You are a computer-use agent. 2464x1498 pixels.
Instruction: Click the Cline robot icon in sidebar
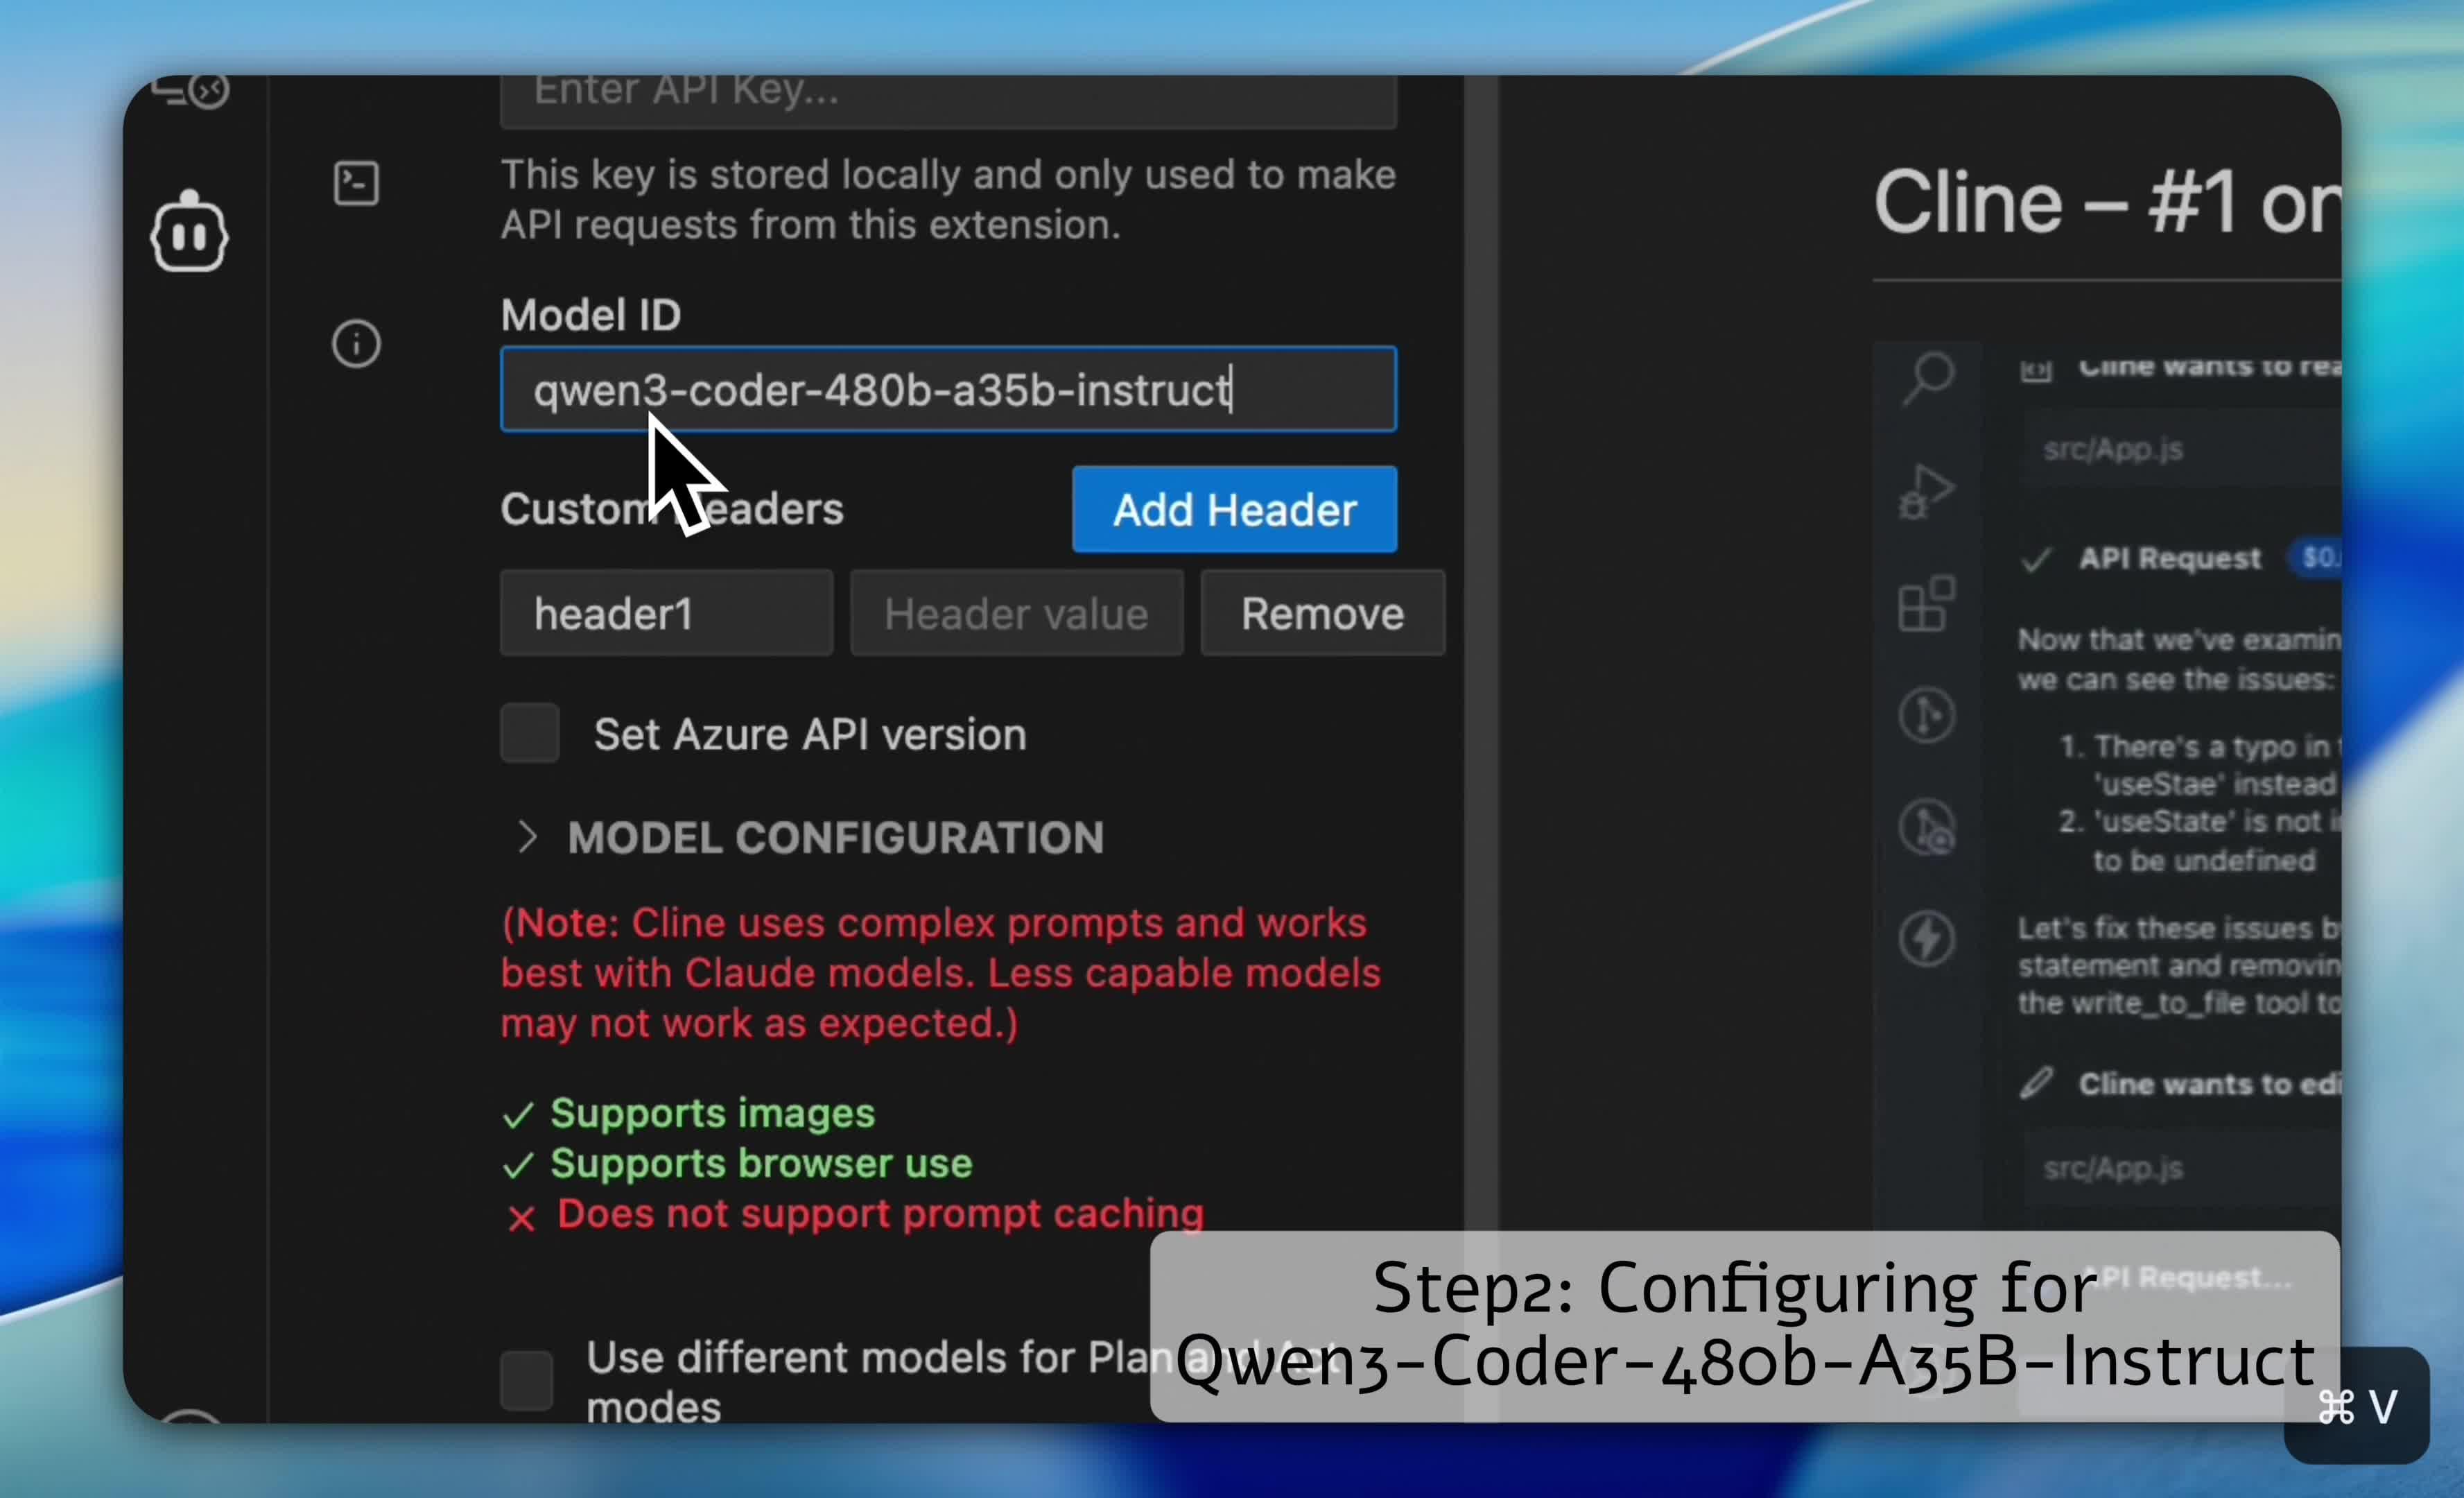(x=189, y=232)
